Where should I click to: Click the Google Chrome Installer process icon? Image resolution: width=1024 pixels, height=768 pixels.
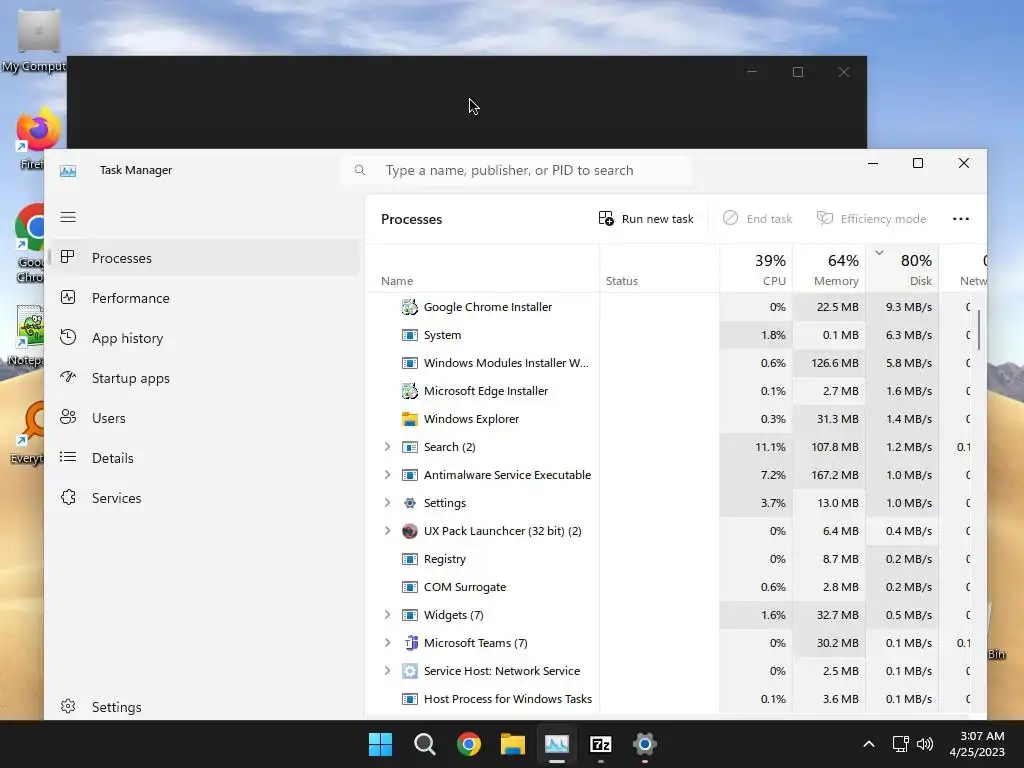(409, 307)
